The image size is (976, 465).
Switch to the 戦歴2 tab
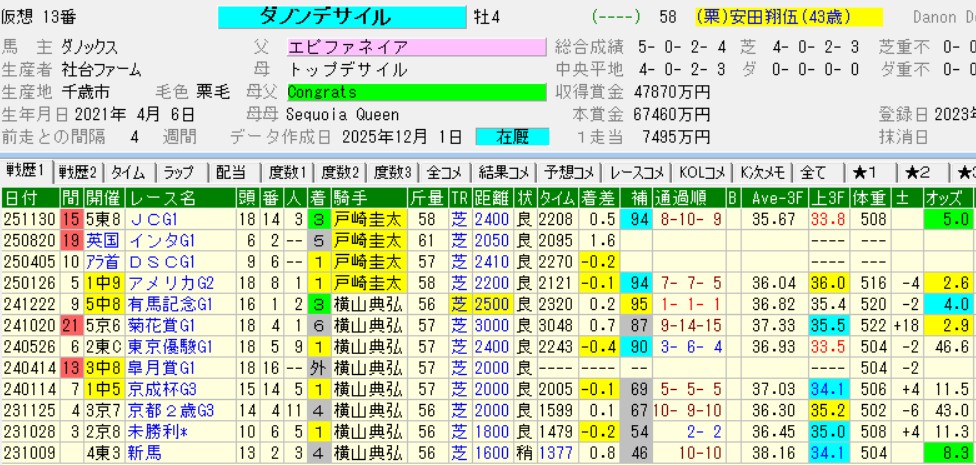(x=78, y=171)
